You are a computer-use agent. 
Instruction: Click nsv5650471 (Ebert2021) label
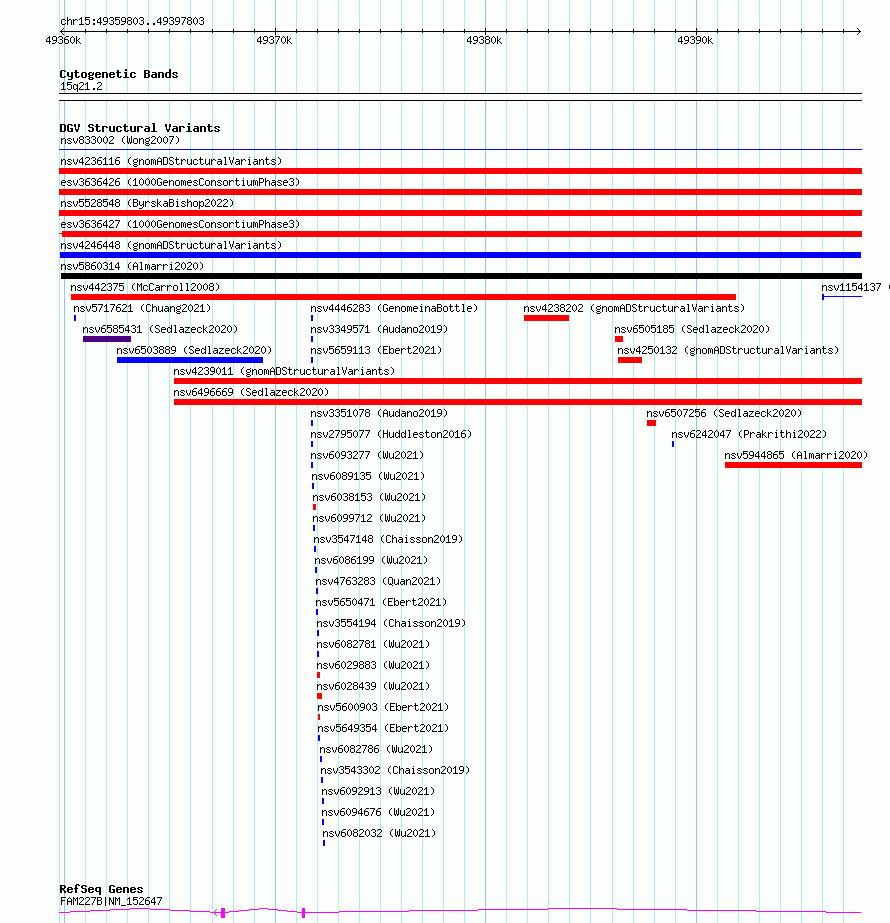pos(381,602)
